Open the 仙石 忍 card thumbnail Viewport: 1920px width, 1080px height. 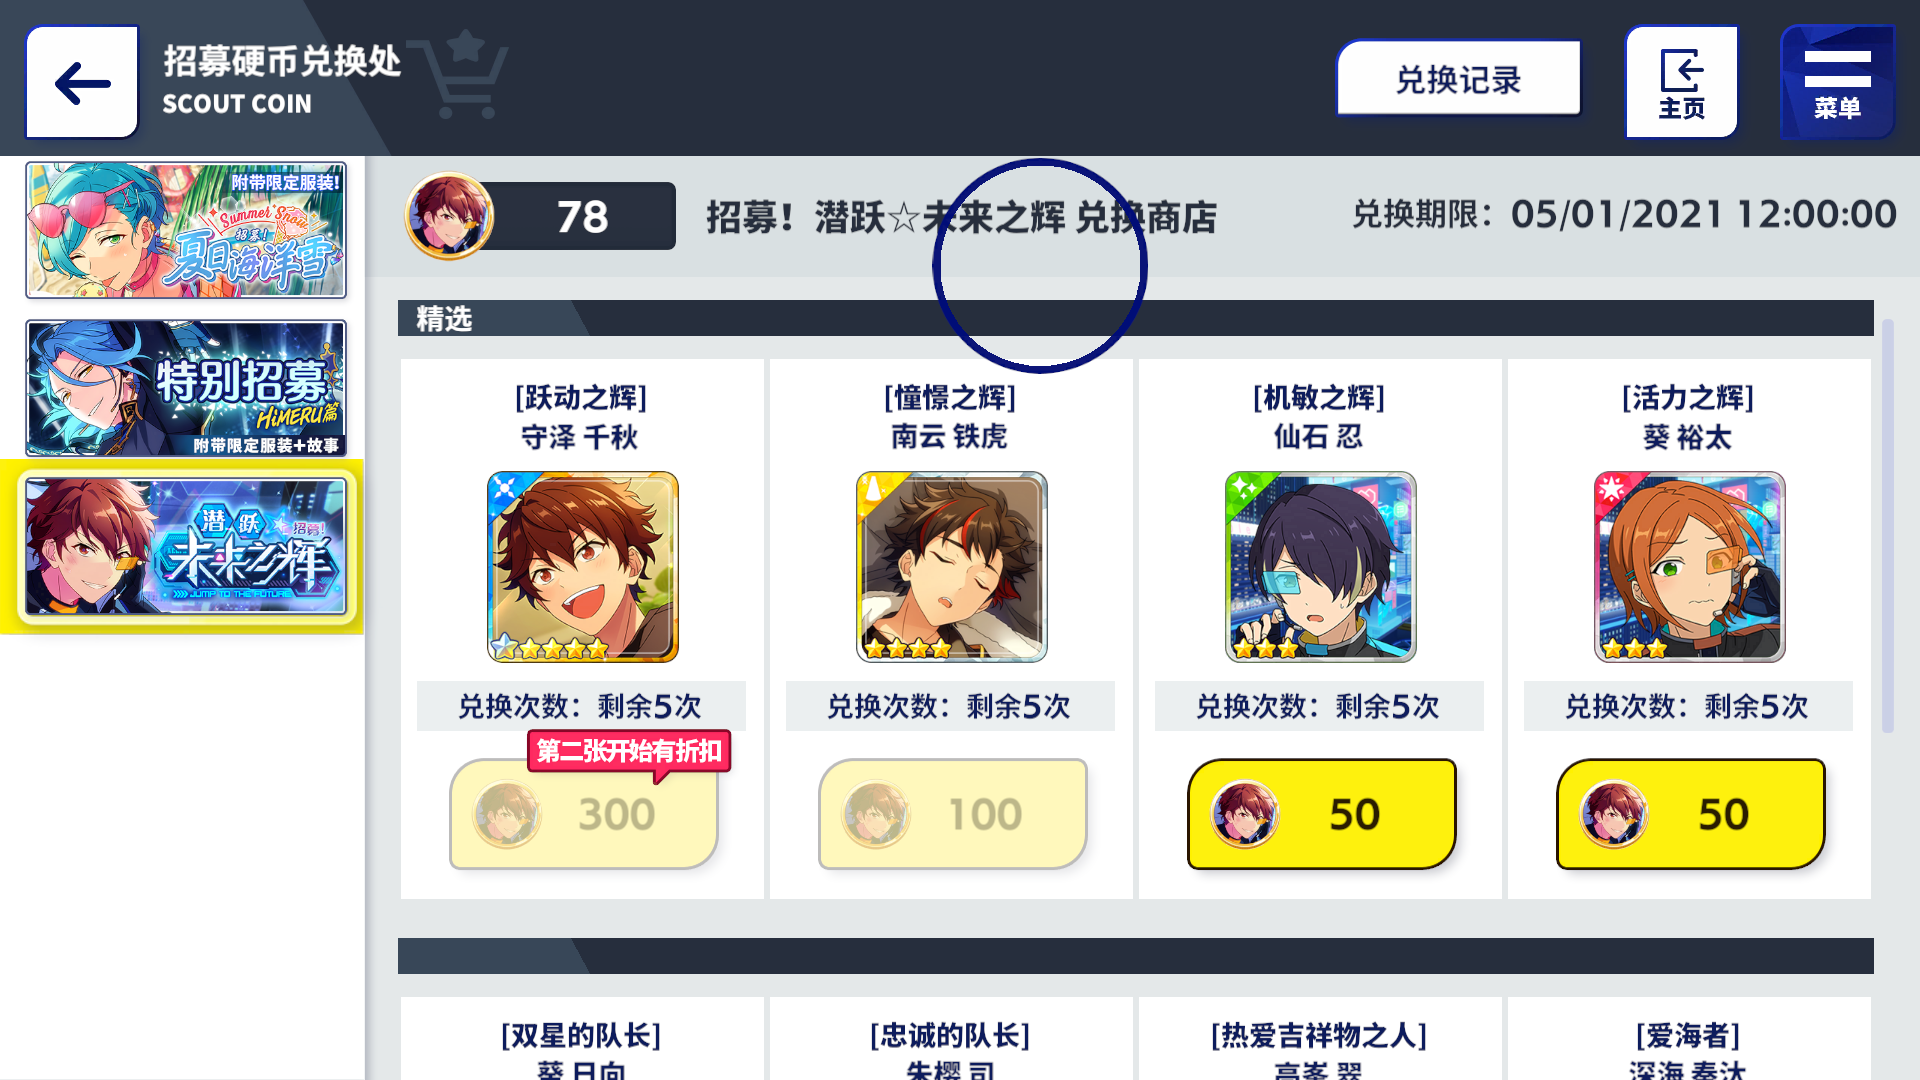click(1321, 567)
